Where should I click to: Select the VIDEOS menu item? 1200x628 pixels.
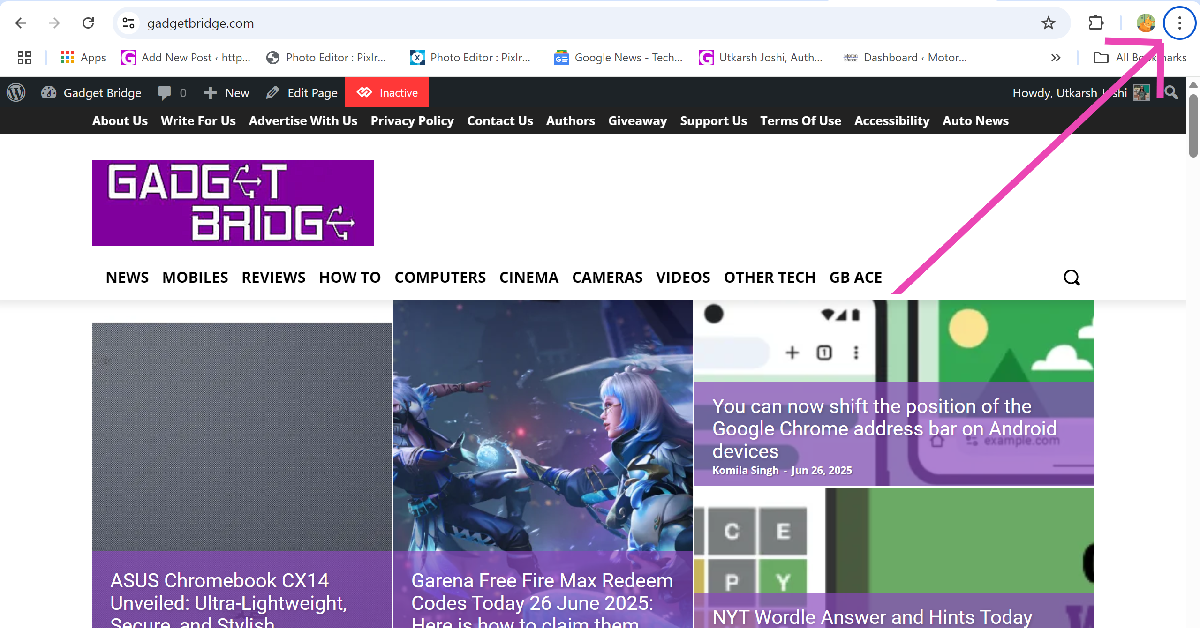[x=683, y=277]
